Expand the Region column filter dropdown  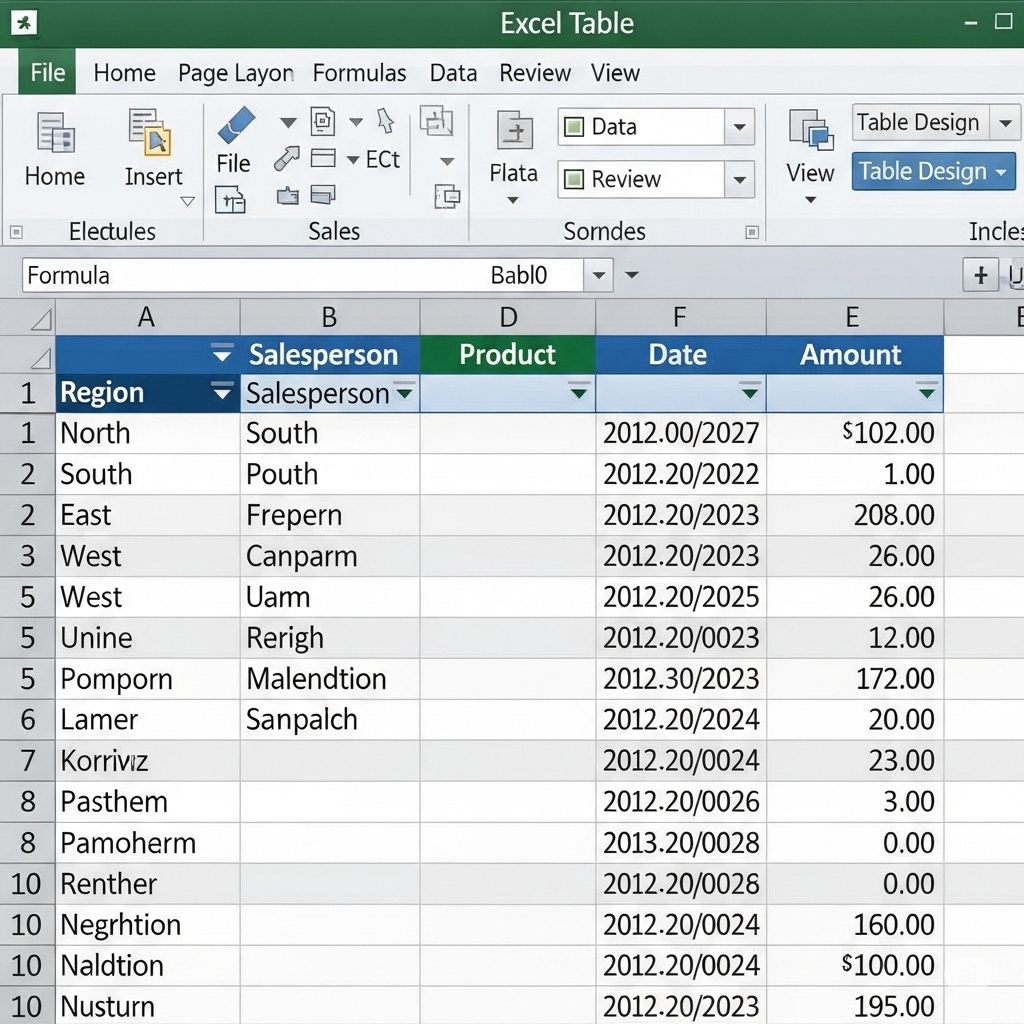[222, 393]
